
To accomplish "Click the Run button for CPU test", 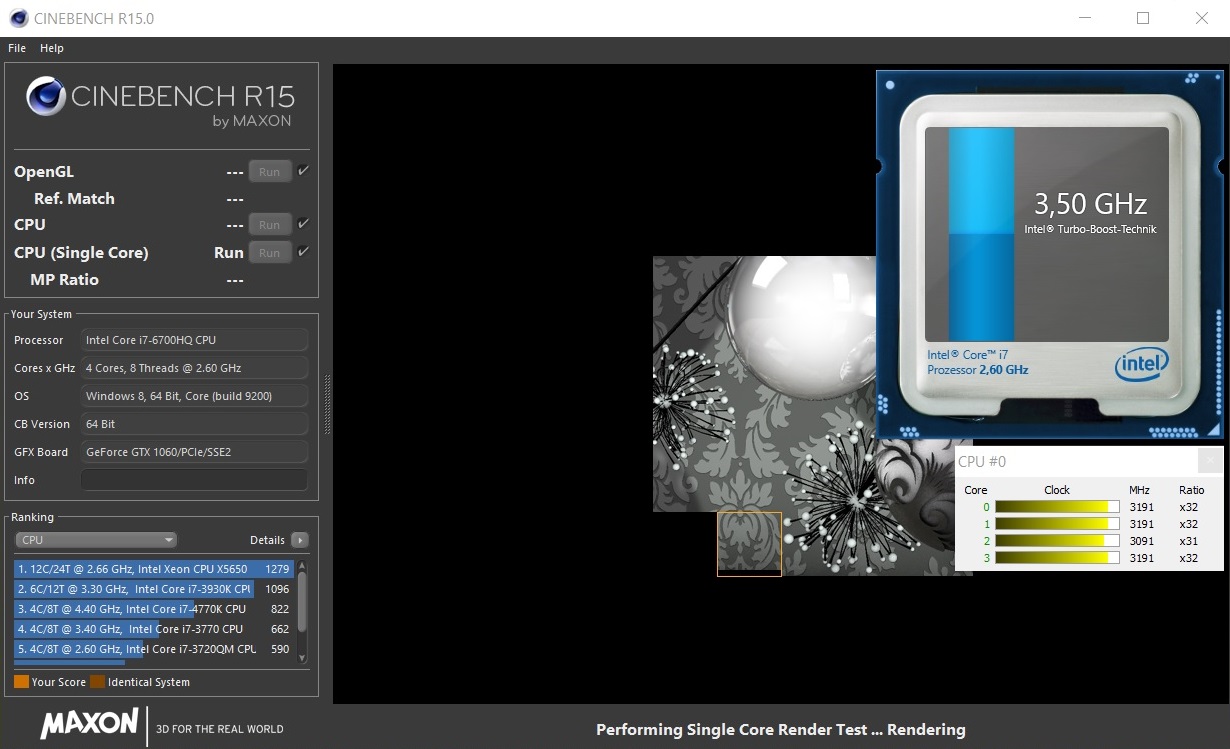I will pos(270,225).
